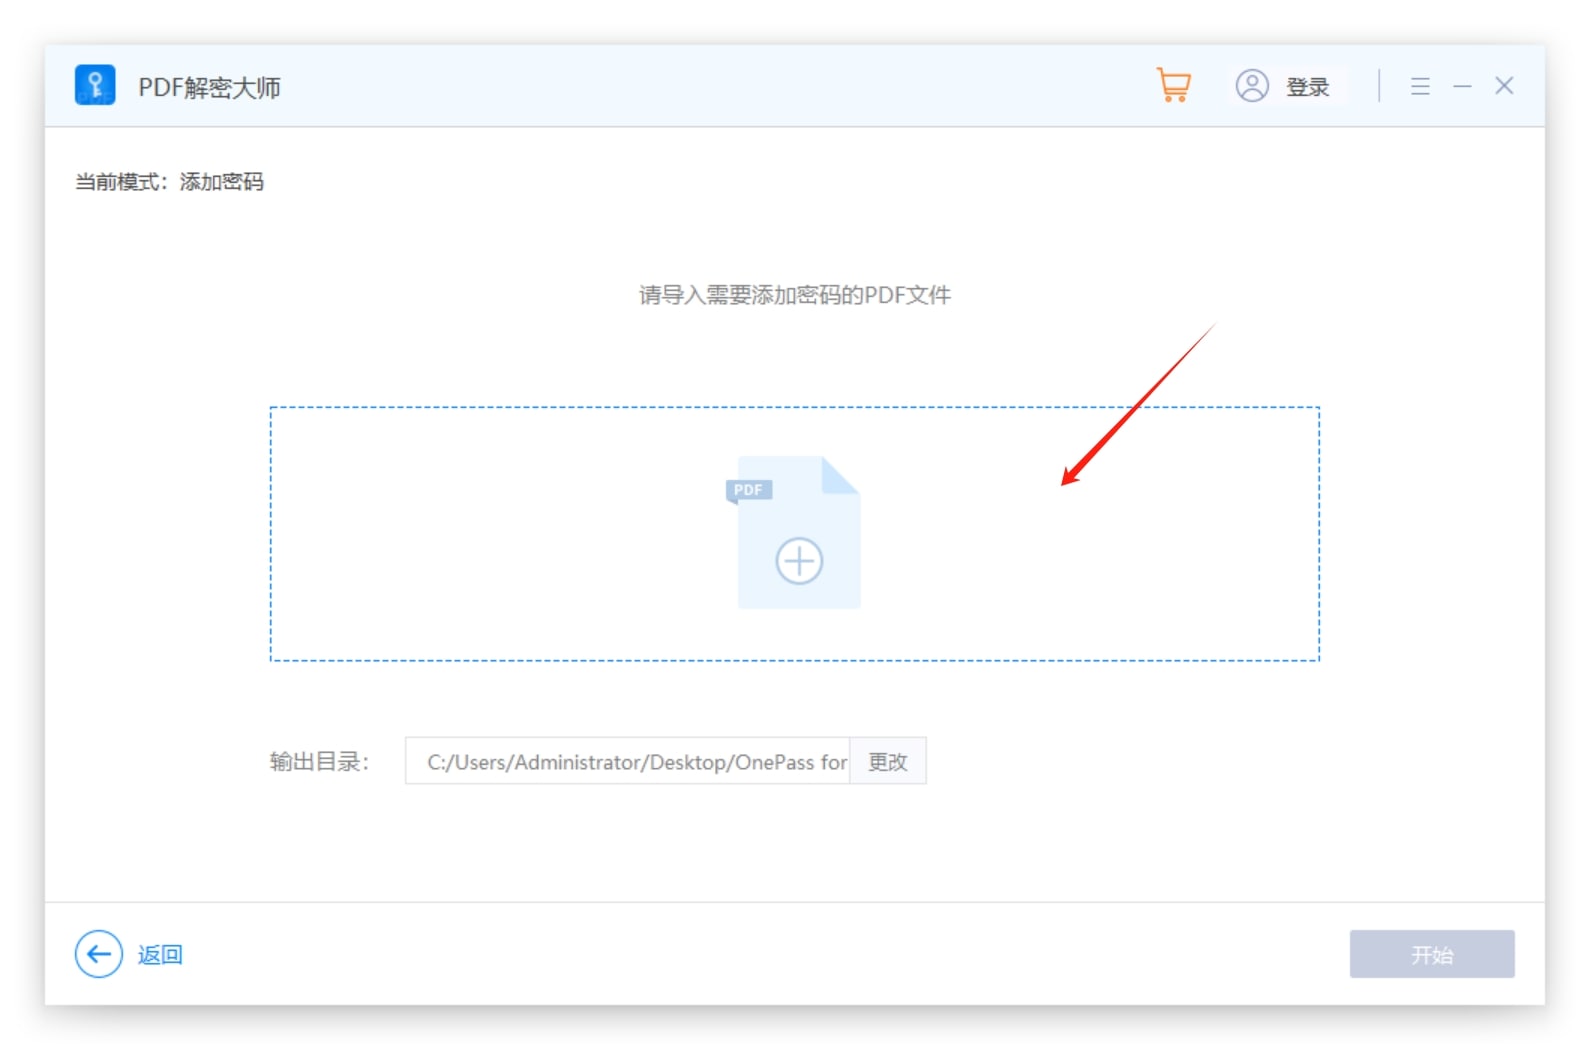Click the circled plus add-file icon

coord(799,561)
